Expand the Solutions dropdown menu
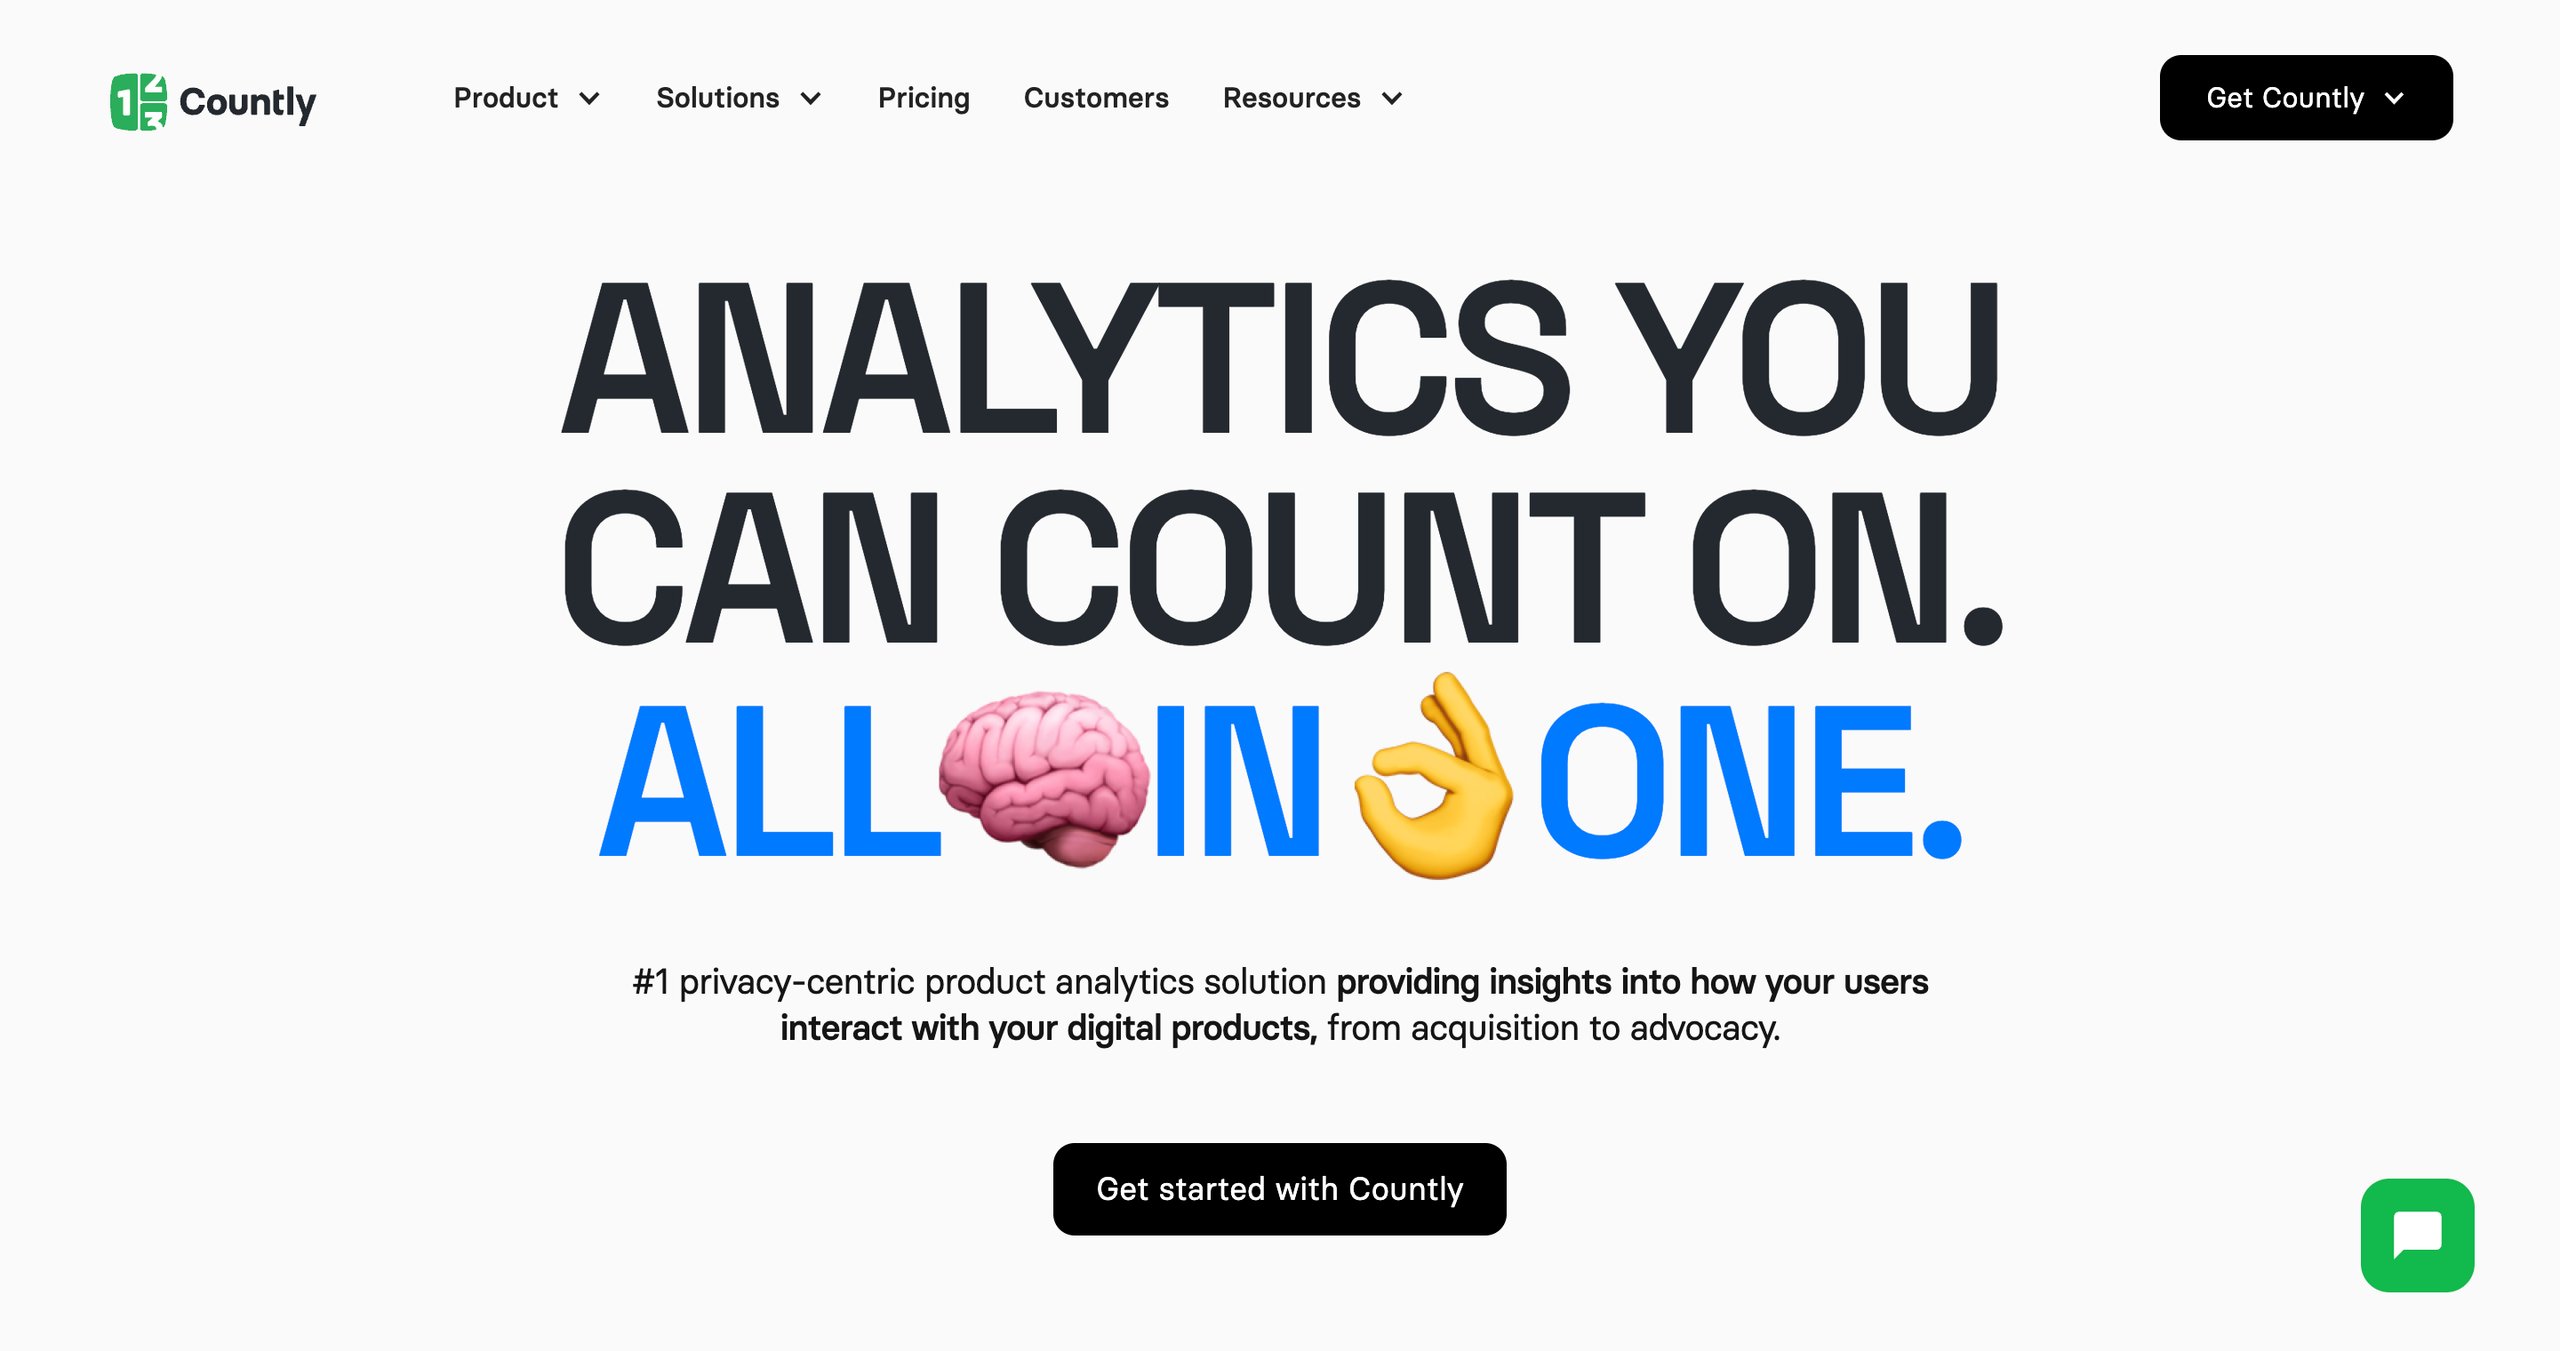 coord(740,98)
